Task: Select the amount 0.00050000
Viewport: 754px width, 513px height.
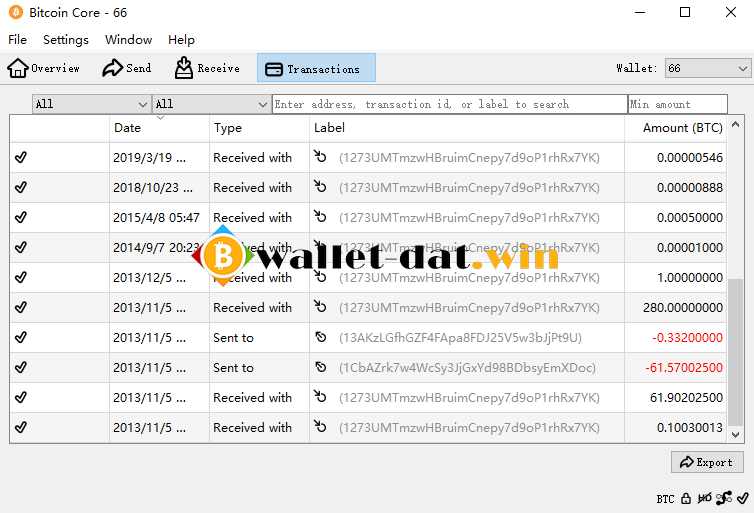Action: pyautogui.click(x=690, y=218)
